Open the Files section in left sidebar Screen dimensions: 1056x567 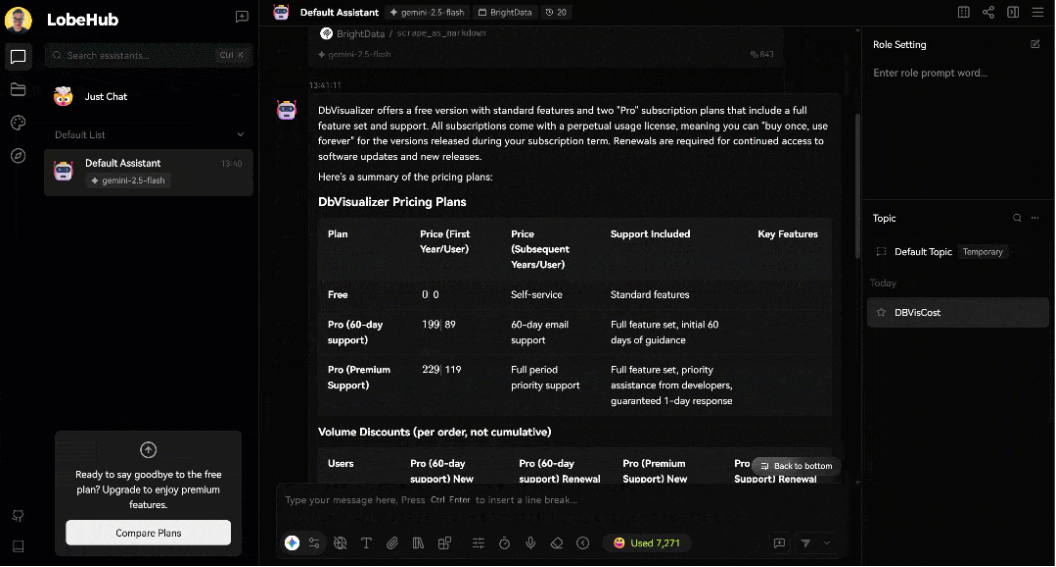coord(17,90)
